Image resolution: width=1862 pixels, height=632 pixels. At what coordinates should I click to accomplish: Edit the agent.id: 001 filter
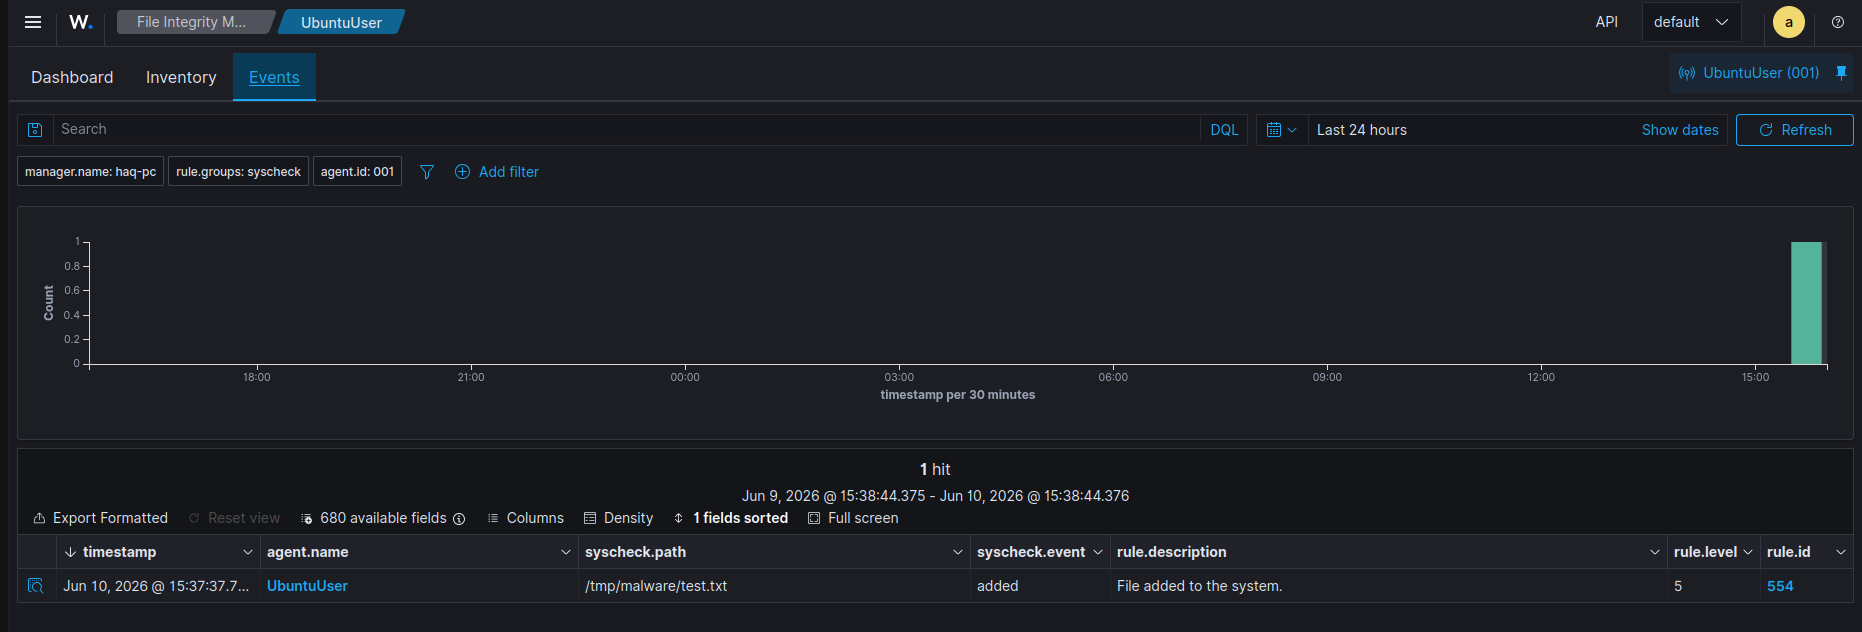click(x=357, y=172)
